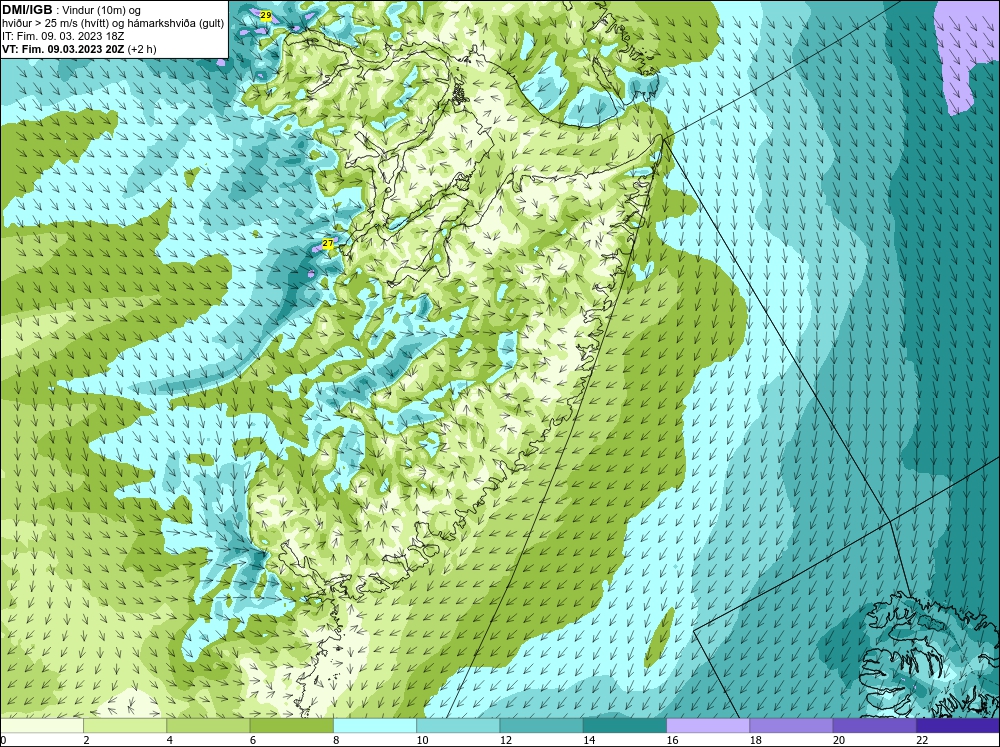Select the 2-4 m/s legend swatch
This screenshot has height=747, width=1000.
click(125, 726)
